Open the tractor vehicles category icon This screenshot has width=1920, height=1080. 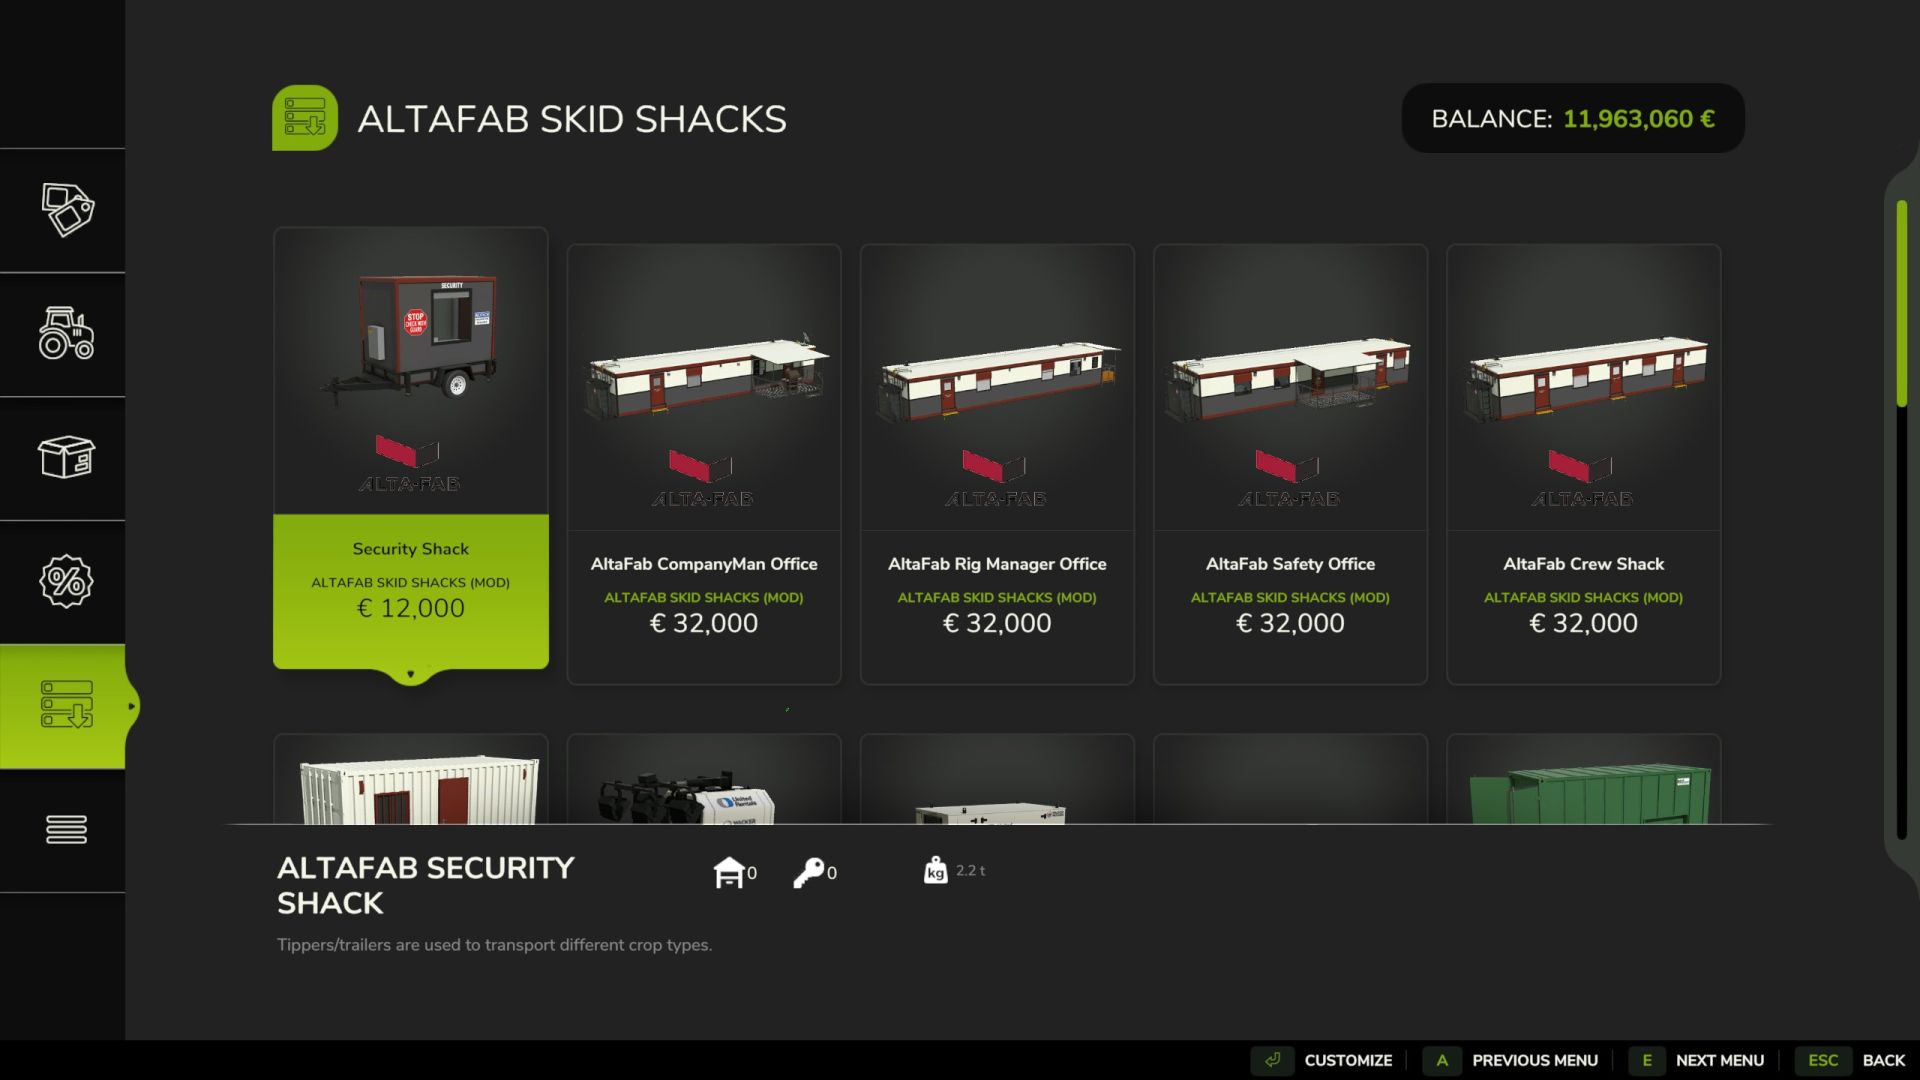tap(67, 333)
